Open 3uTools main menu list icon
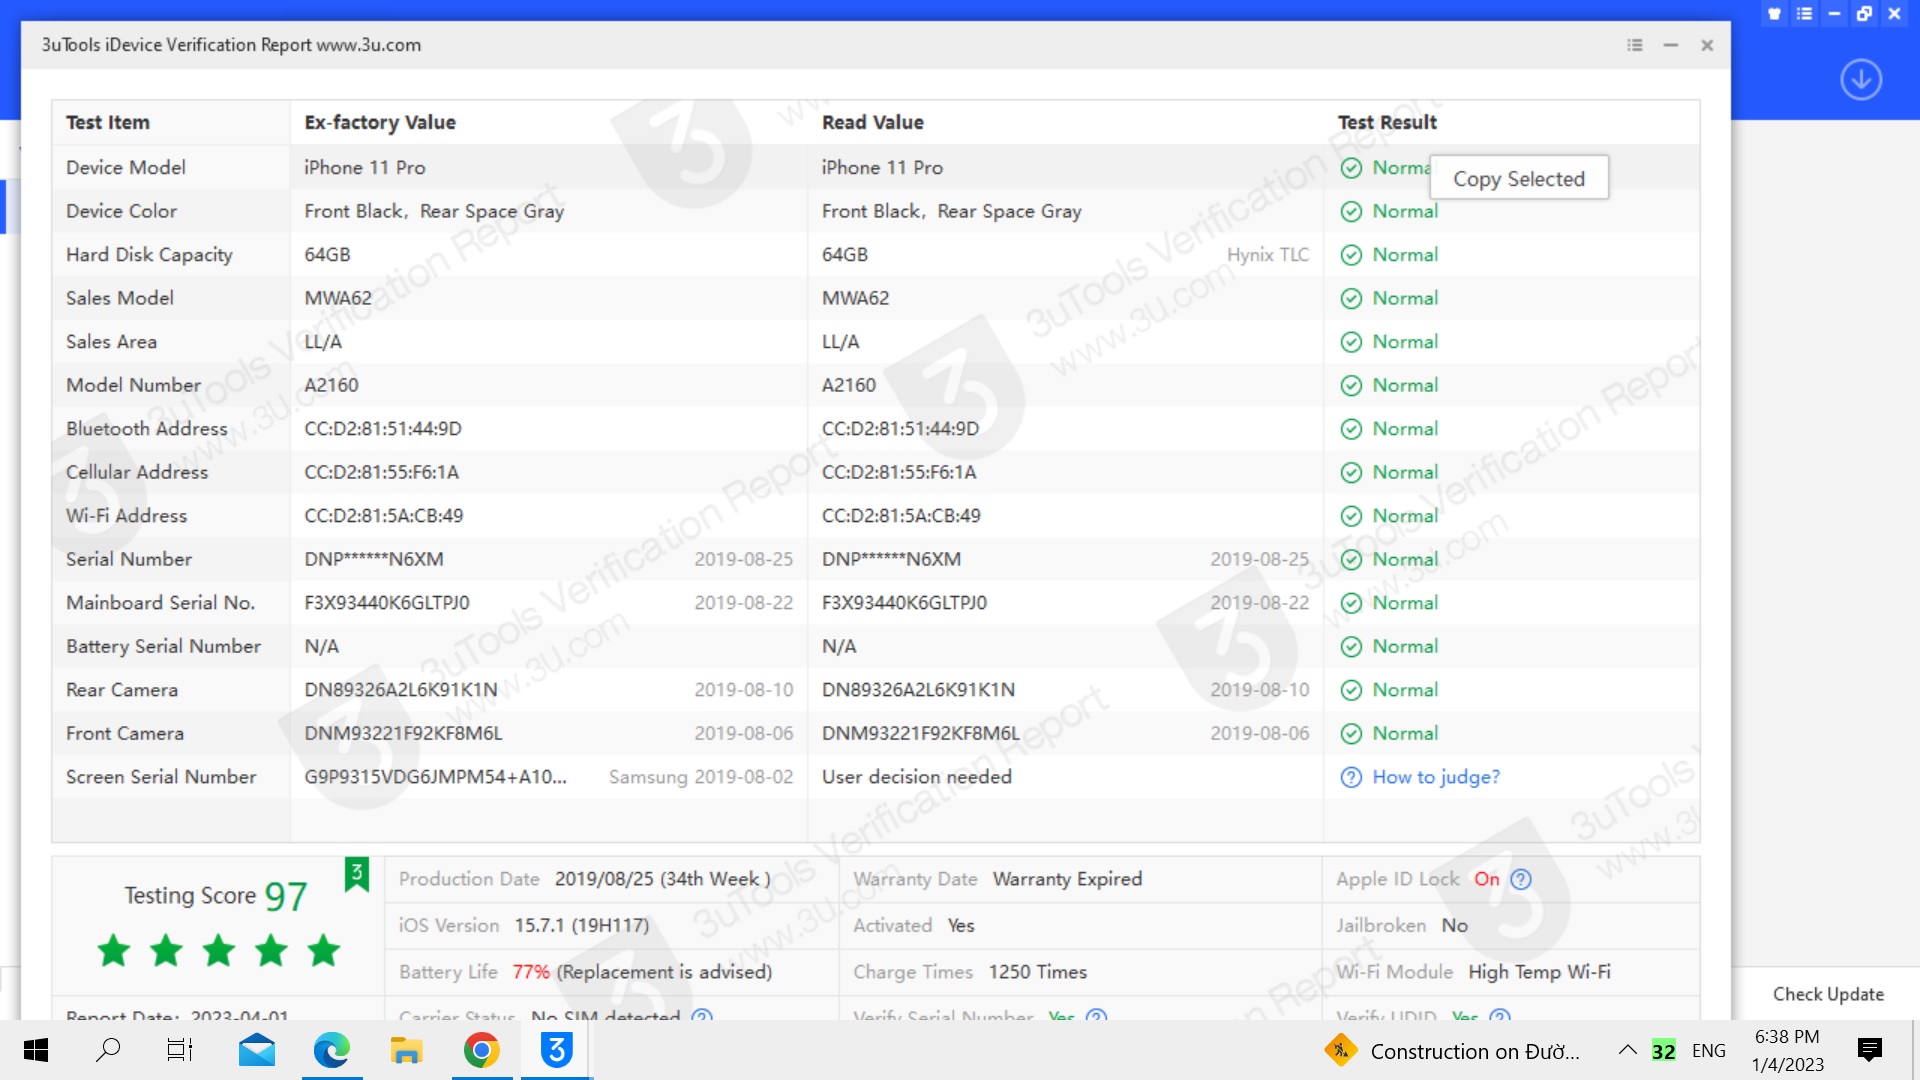 (x=1804, y=14)
